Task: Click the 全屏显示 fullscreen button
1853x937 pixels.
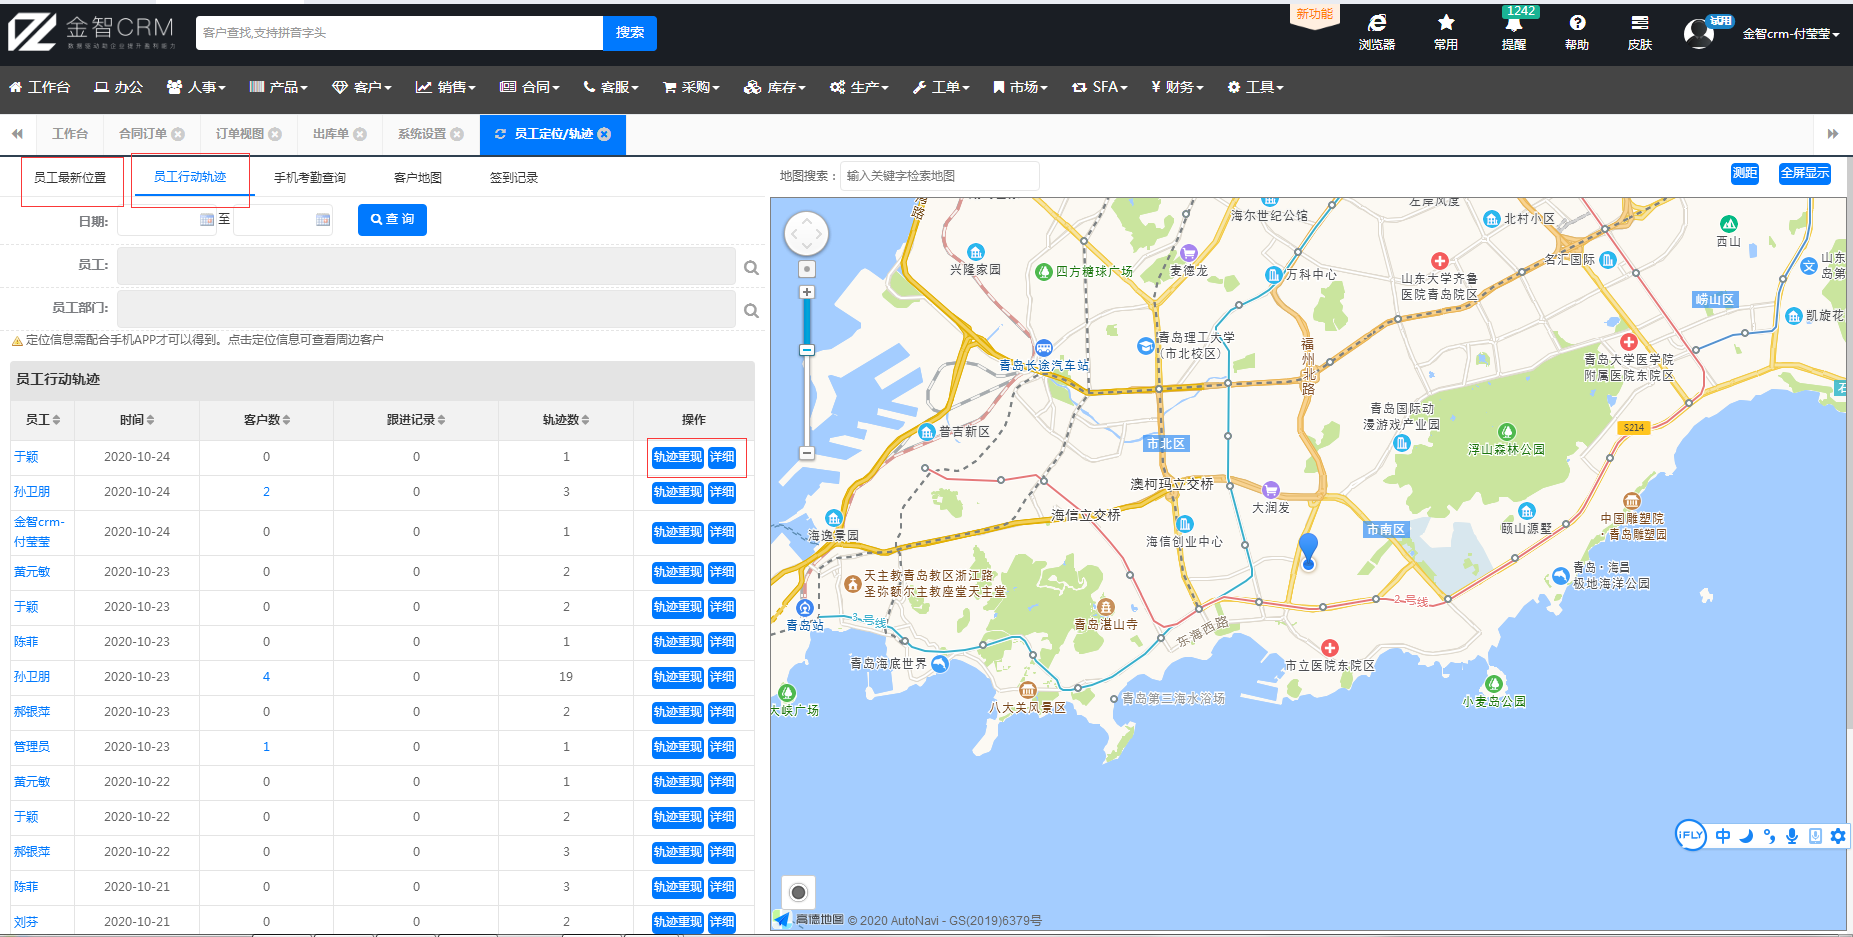Action: (1805, 173)
